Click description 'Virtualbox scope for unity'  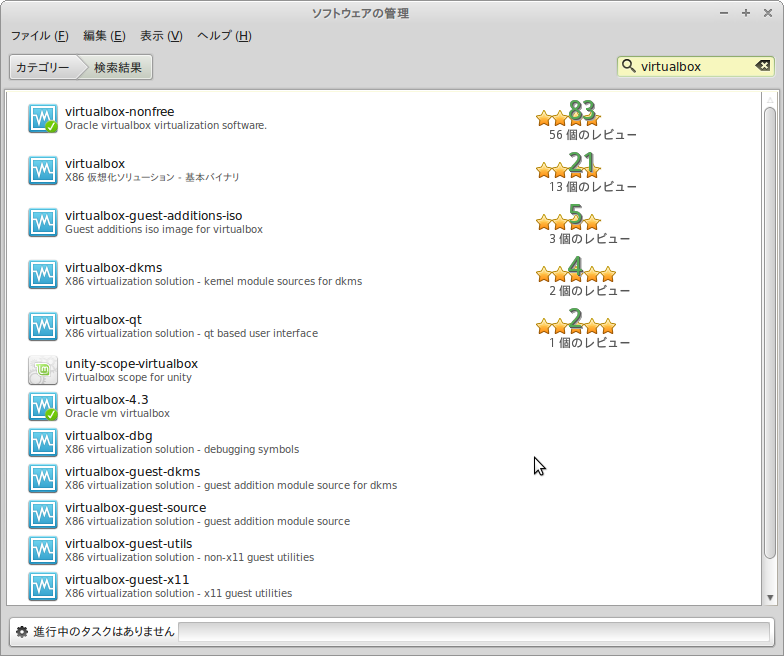128,378
